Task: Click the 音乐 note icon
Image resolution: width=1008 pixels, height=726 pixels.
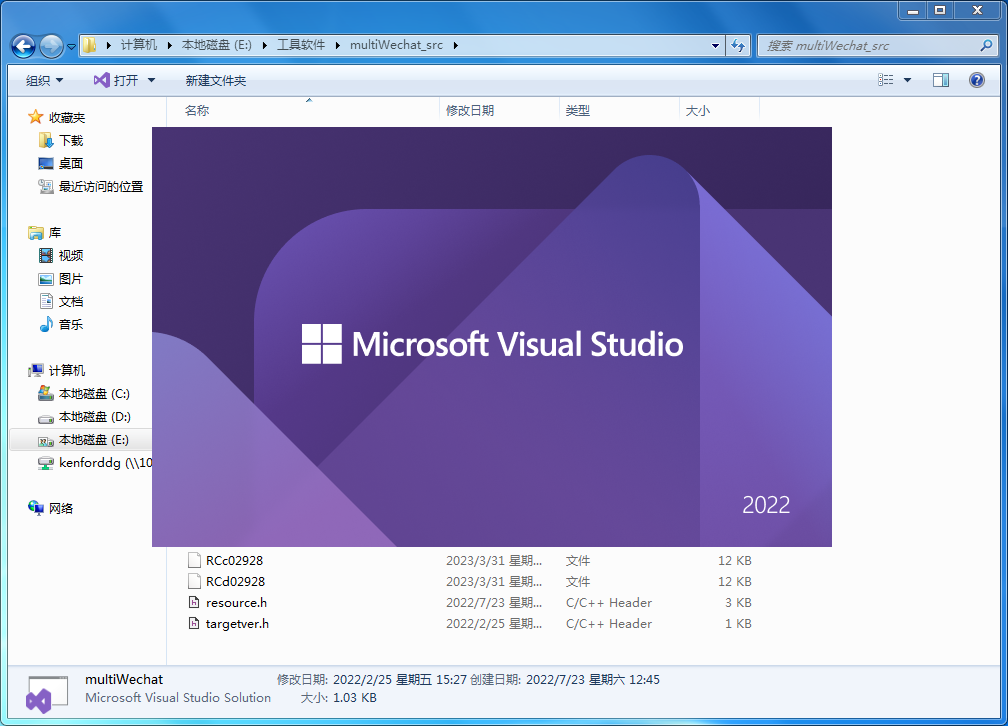Action: click(46, 325)
